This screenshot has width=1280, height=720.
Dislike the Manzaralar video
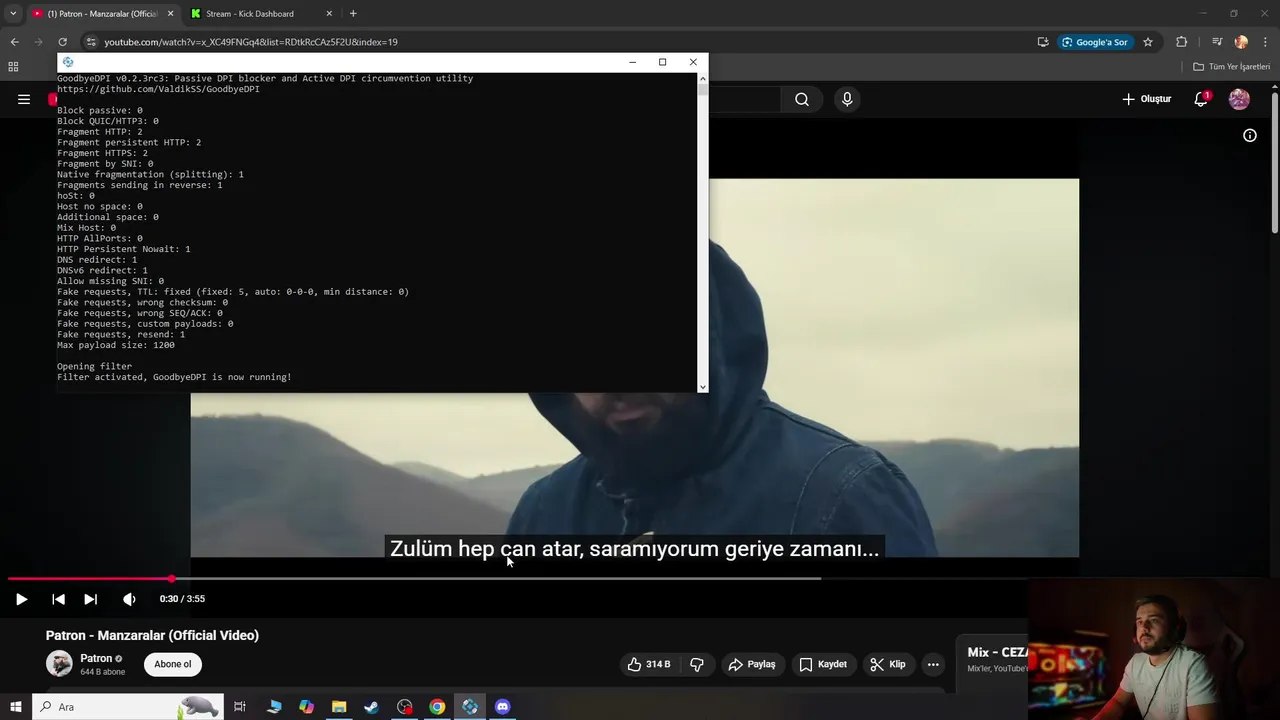pyautogui.click(x=697, y=664)
